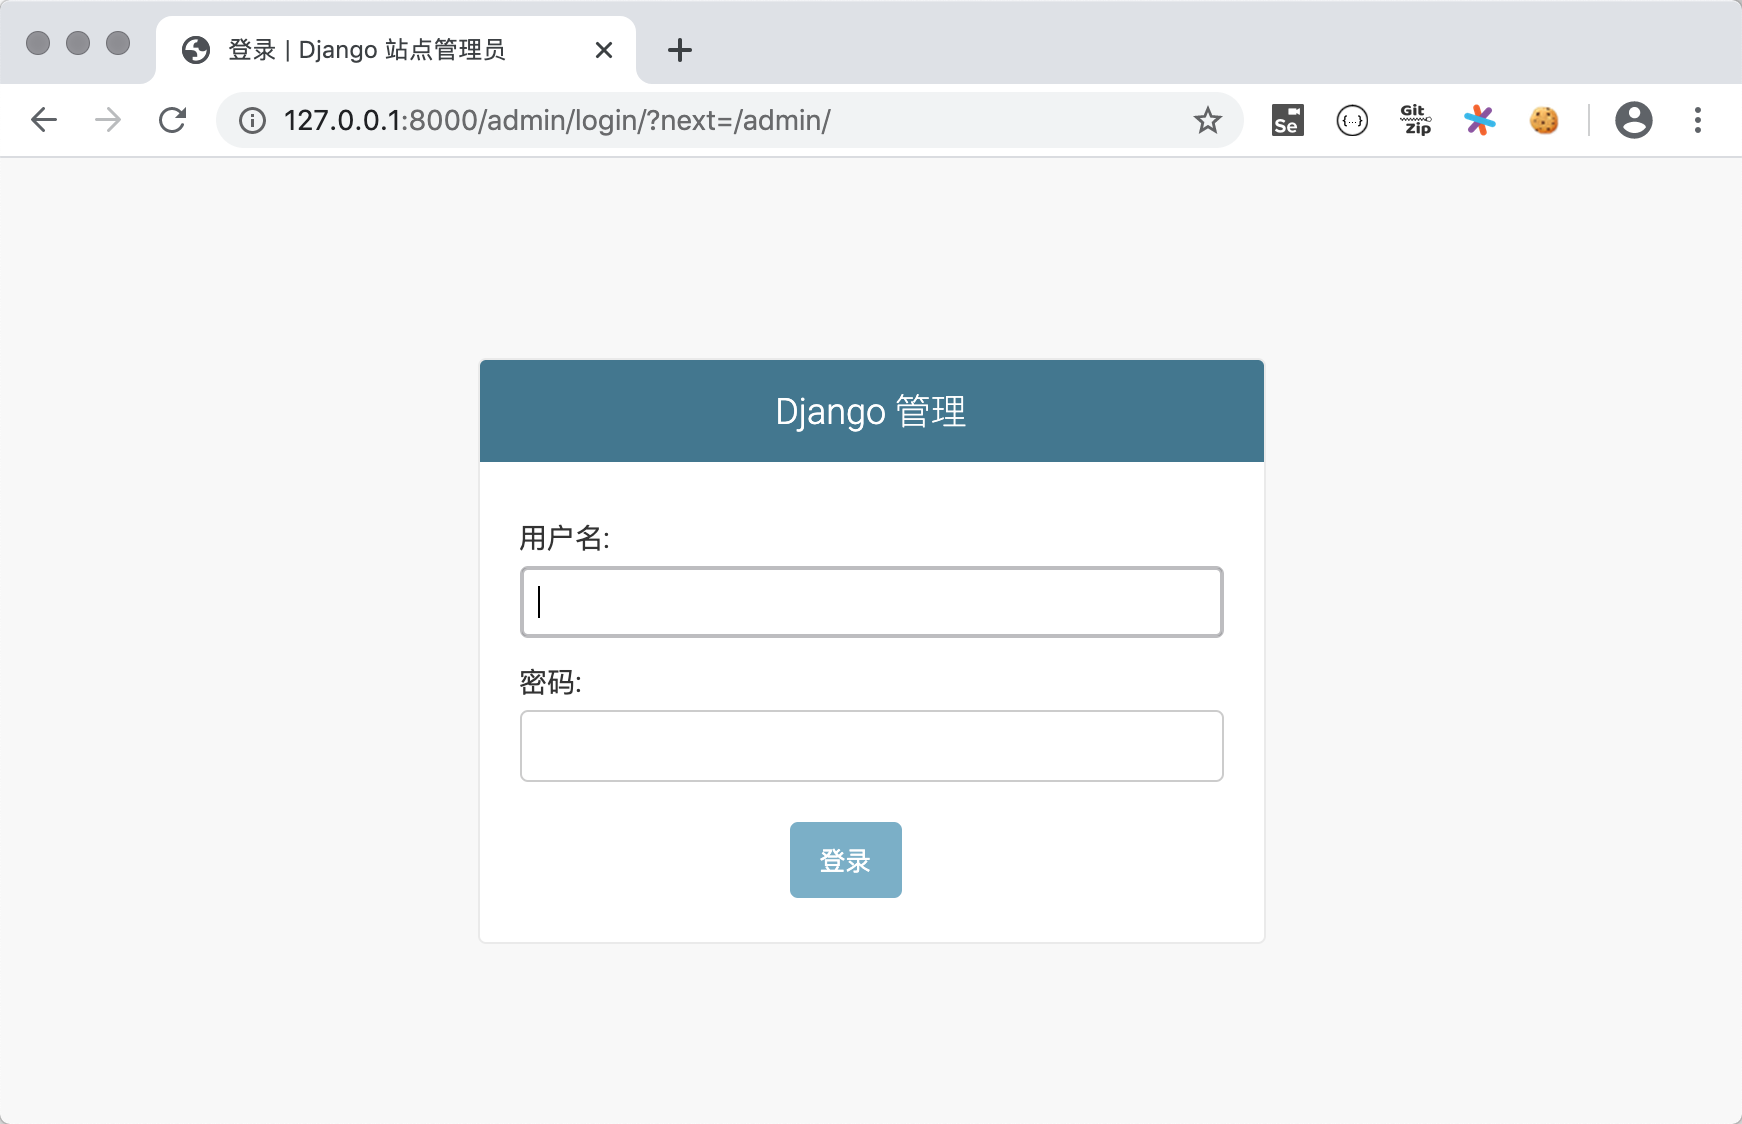Bookmark this page with the star icon
Image resolution: width=1742 pixels, height=1124 pixels.
click(x=1207, y=121)
